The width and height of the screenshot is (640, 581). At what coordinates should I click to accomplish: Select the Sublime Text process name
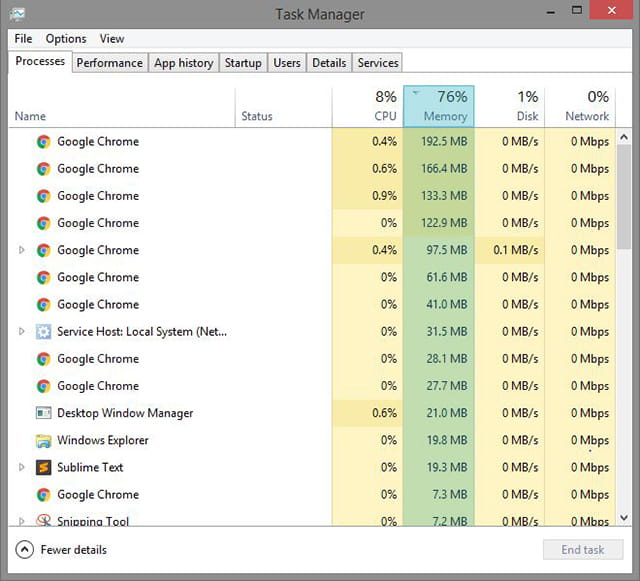[90, 467]
